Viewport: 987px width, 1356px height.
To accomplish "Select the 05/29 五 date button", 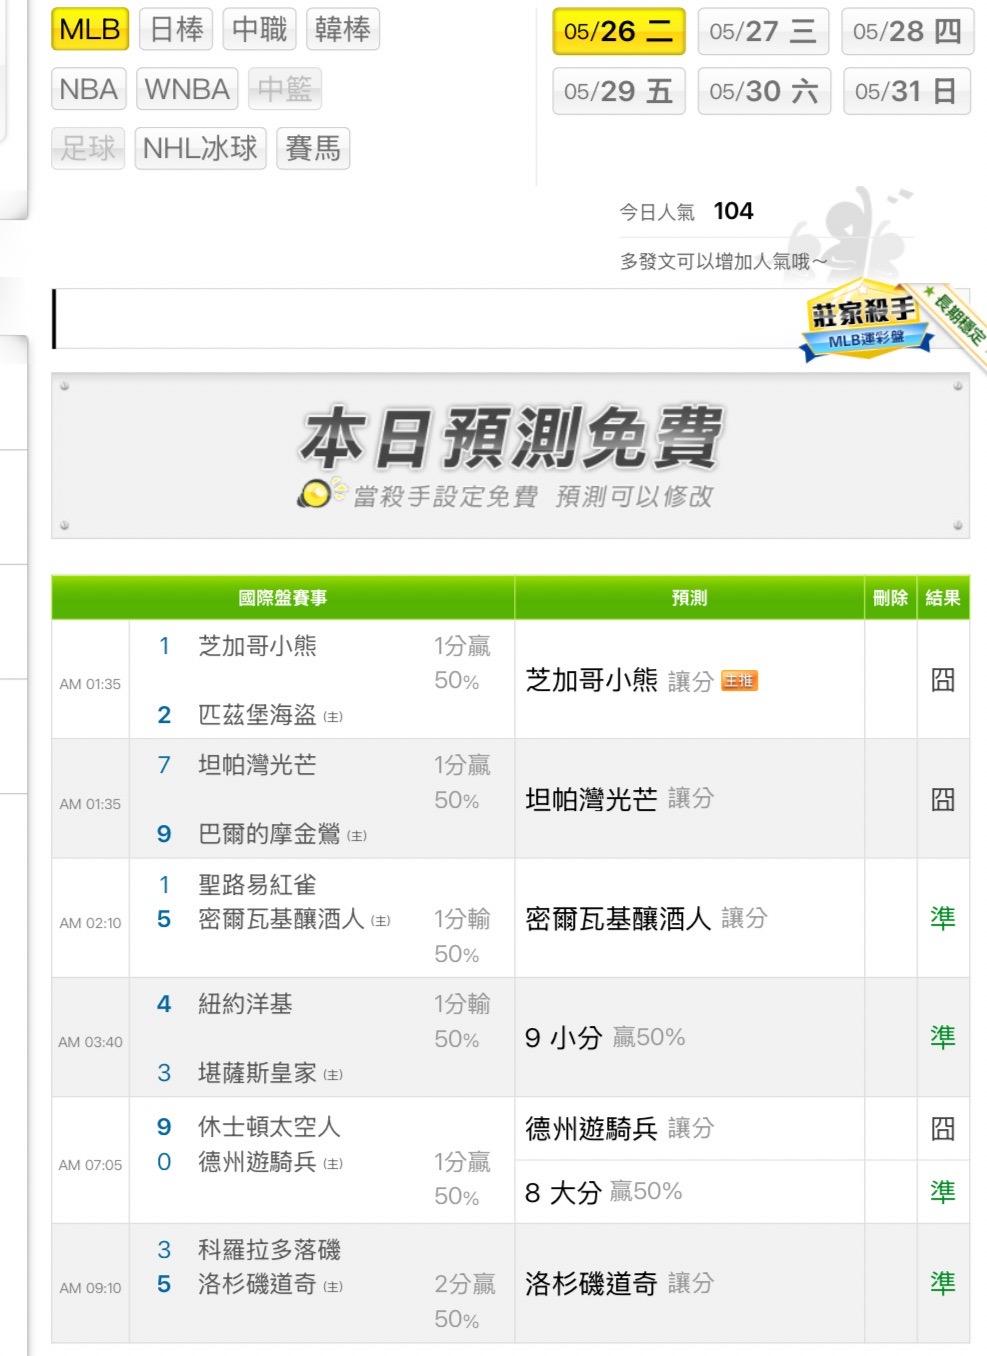I will pos(618,91).
